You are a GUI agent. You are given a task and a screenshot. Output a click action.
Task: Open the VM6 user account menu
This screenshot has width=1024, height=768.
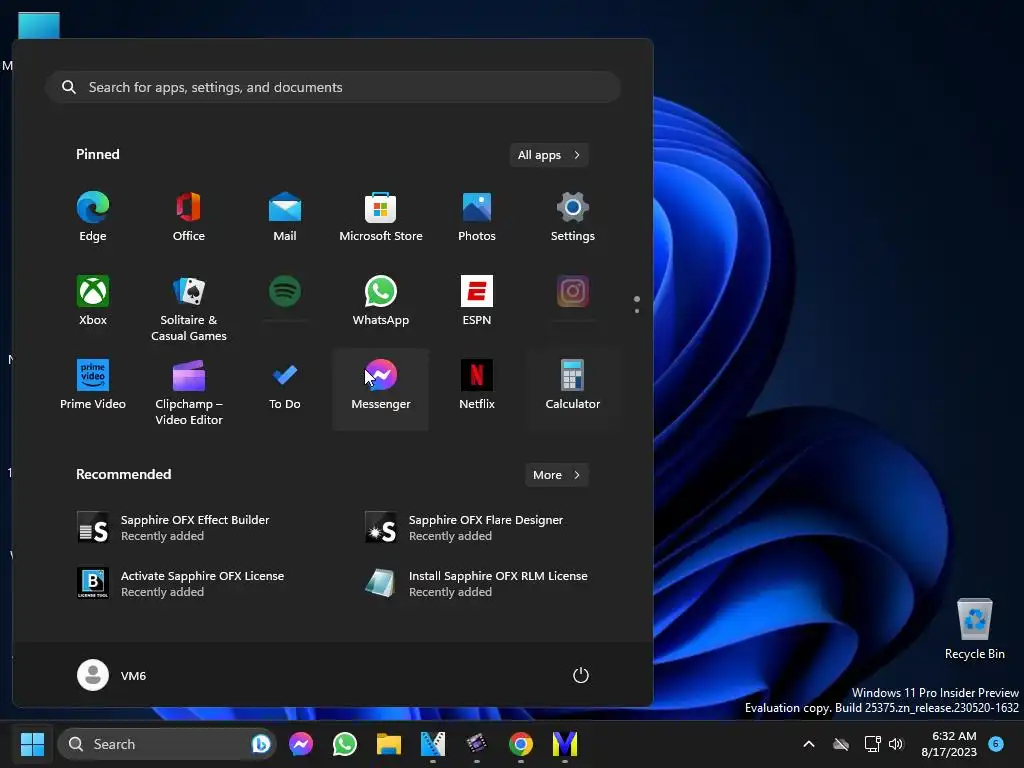[x=112, y=675]
